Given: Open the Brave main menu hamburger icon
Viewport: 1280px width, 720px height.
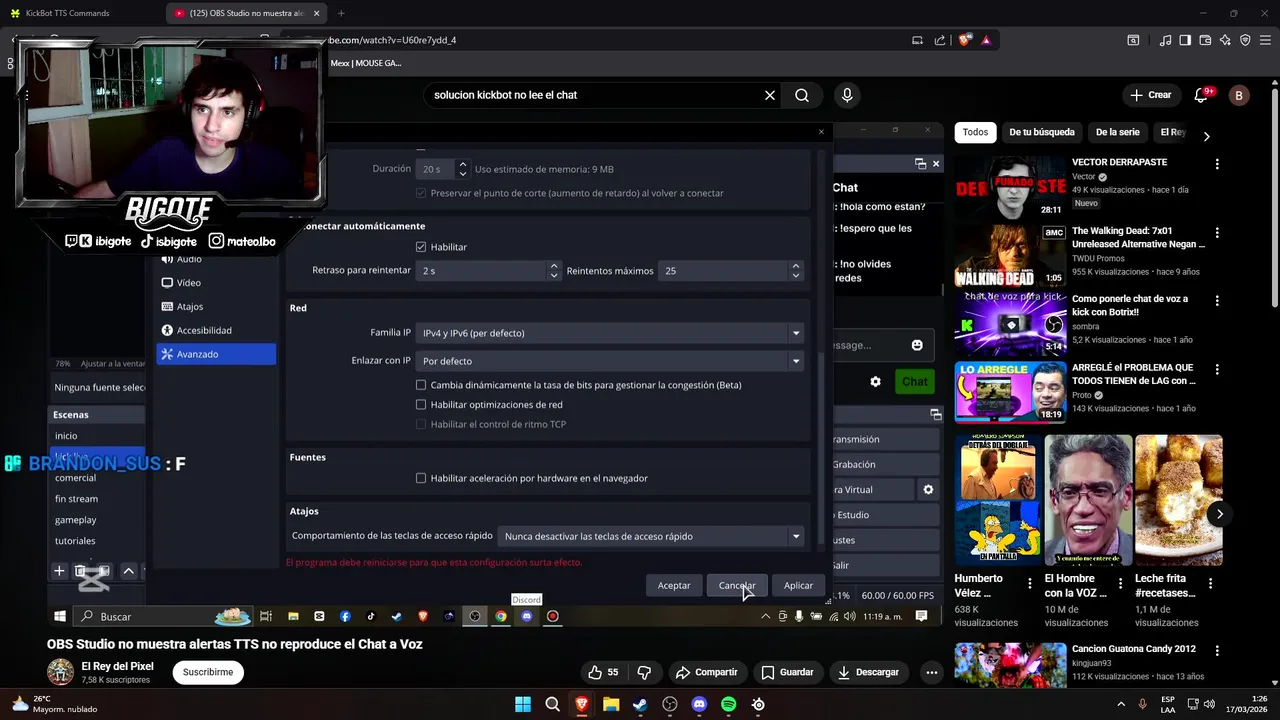Looking at the screenshot, I should pyautogui.click(x=1265, y=40).
